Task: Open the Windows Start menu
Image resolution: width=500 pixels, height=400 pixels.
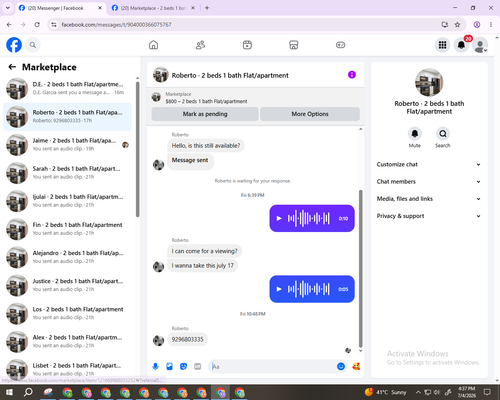Action: 9,392
